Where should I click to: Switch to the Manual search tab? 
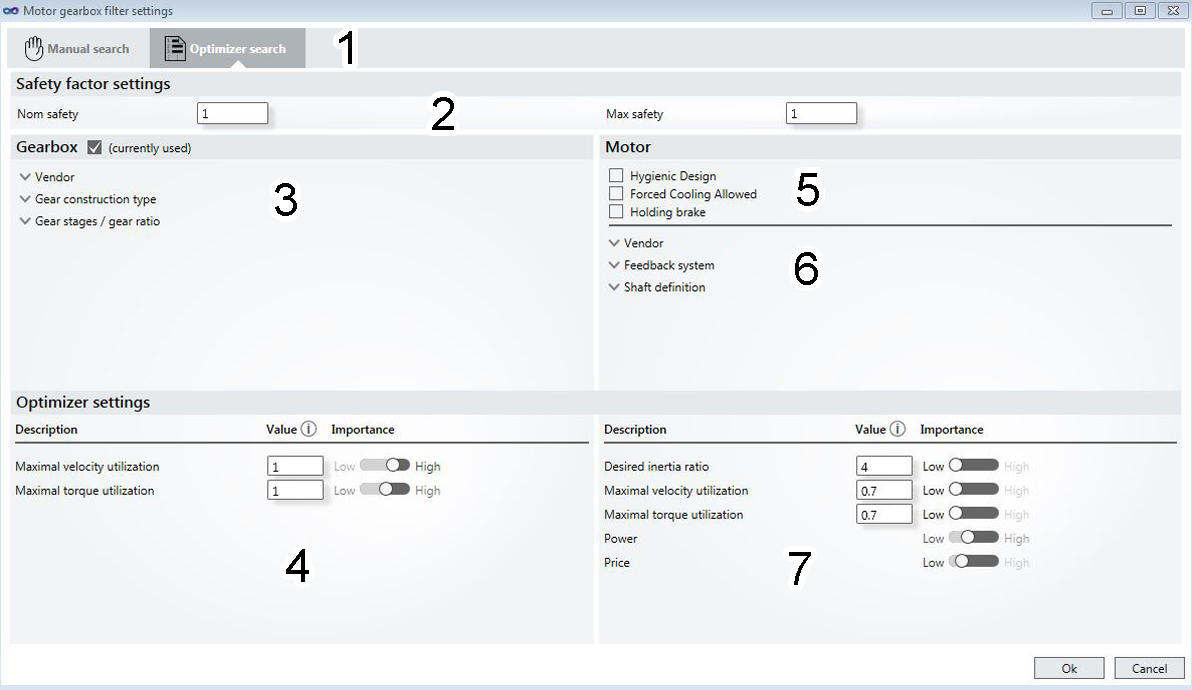coord(77,49)
